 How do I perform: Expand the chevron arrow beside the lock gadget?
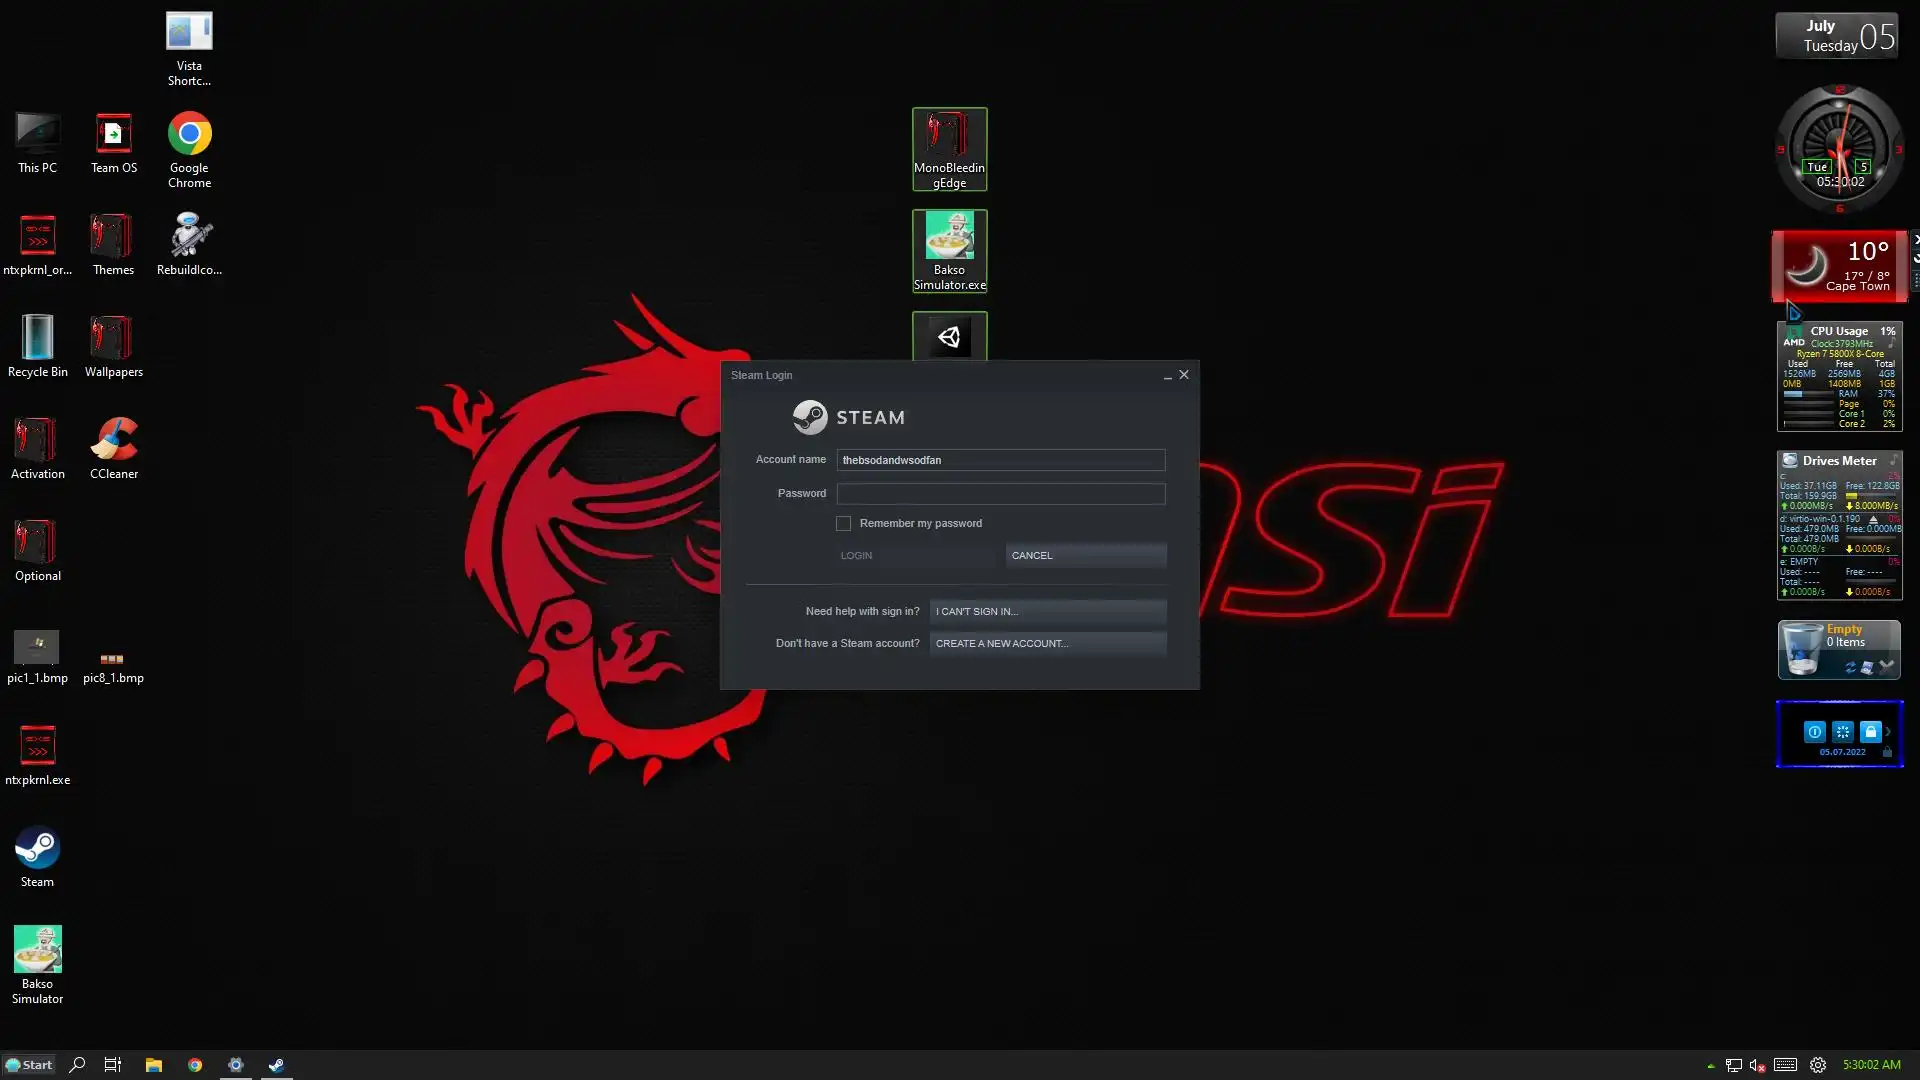[x=1888, y=732]
